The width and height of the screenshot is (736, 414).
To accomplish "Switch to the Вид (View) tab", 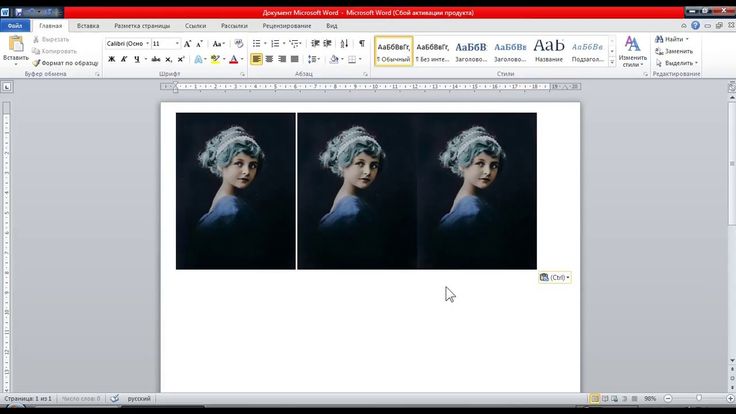I will click(x=331, y=26).
